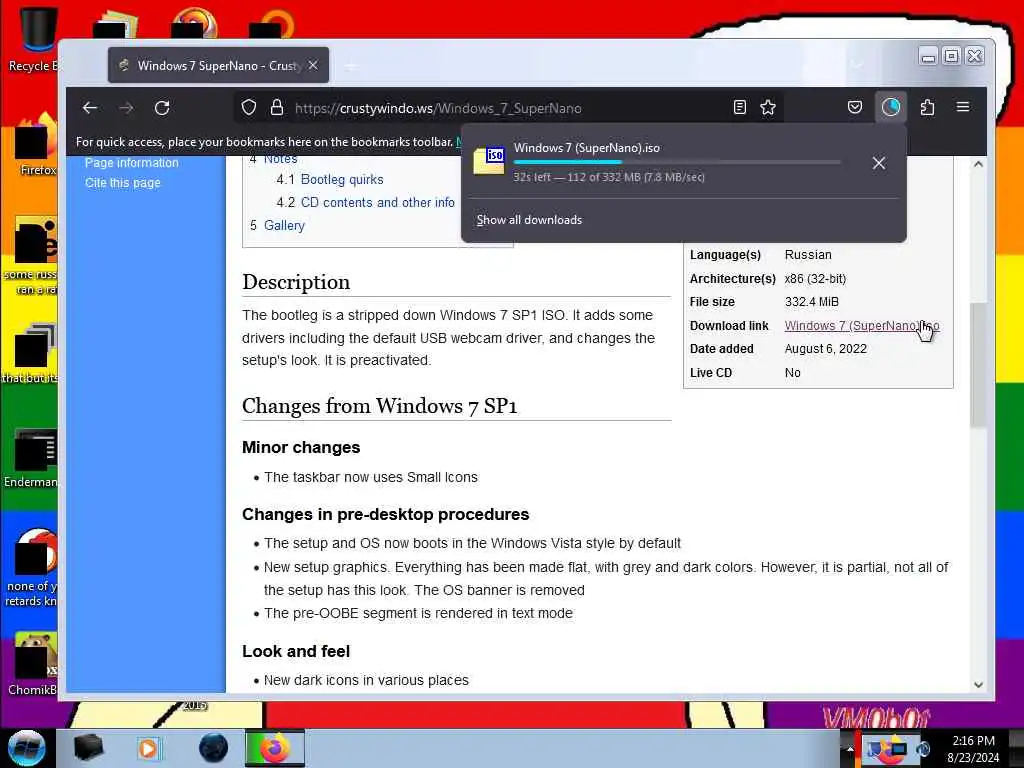Click the date August 6, 2022

(825, 349)
